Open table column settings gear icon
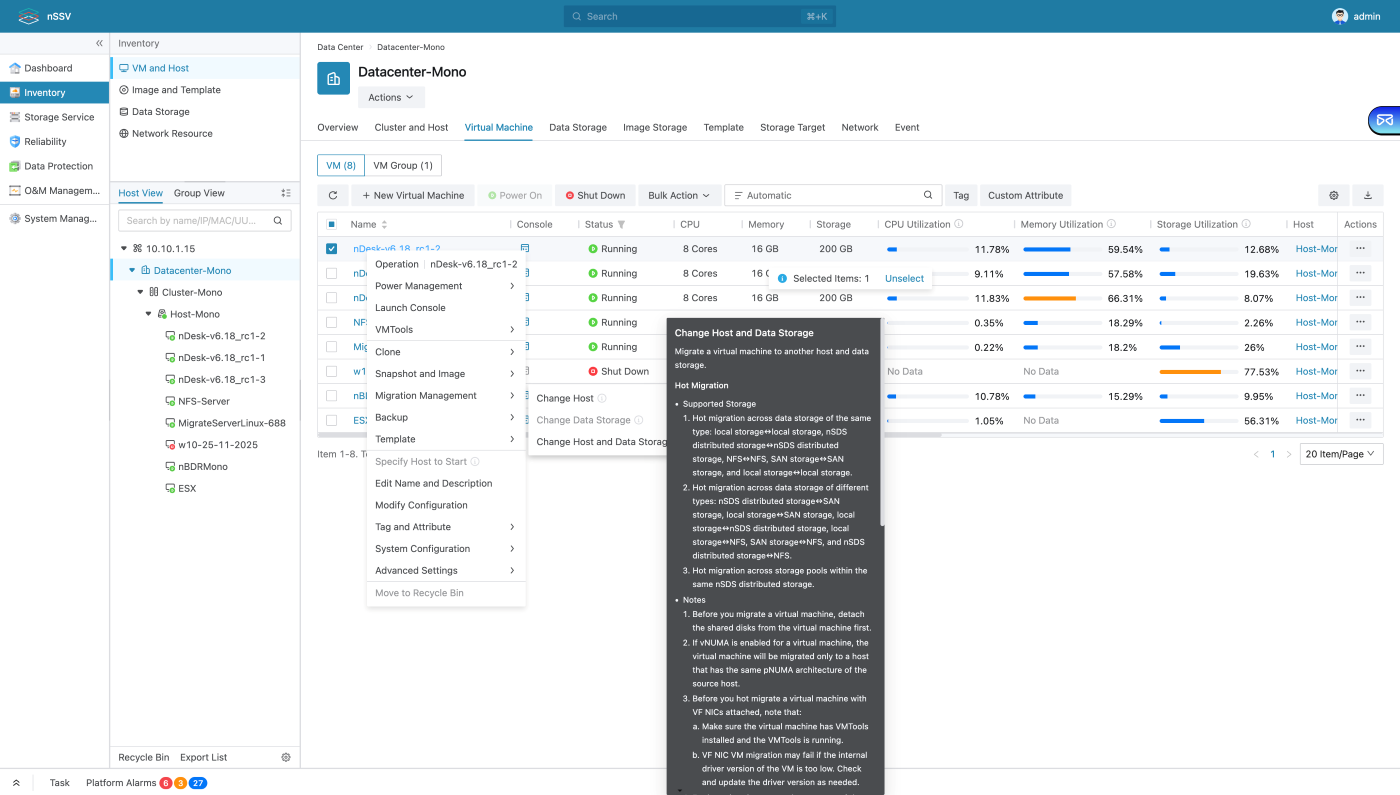The image size is (1400, 795). click(1333, 195)
